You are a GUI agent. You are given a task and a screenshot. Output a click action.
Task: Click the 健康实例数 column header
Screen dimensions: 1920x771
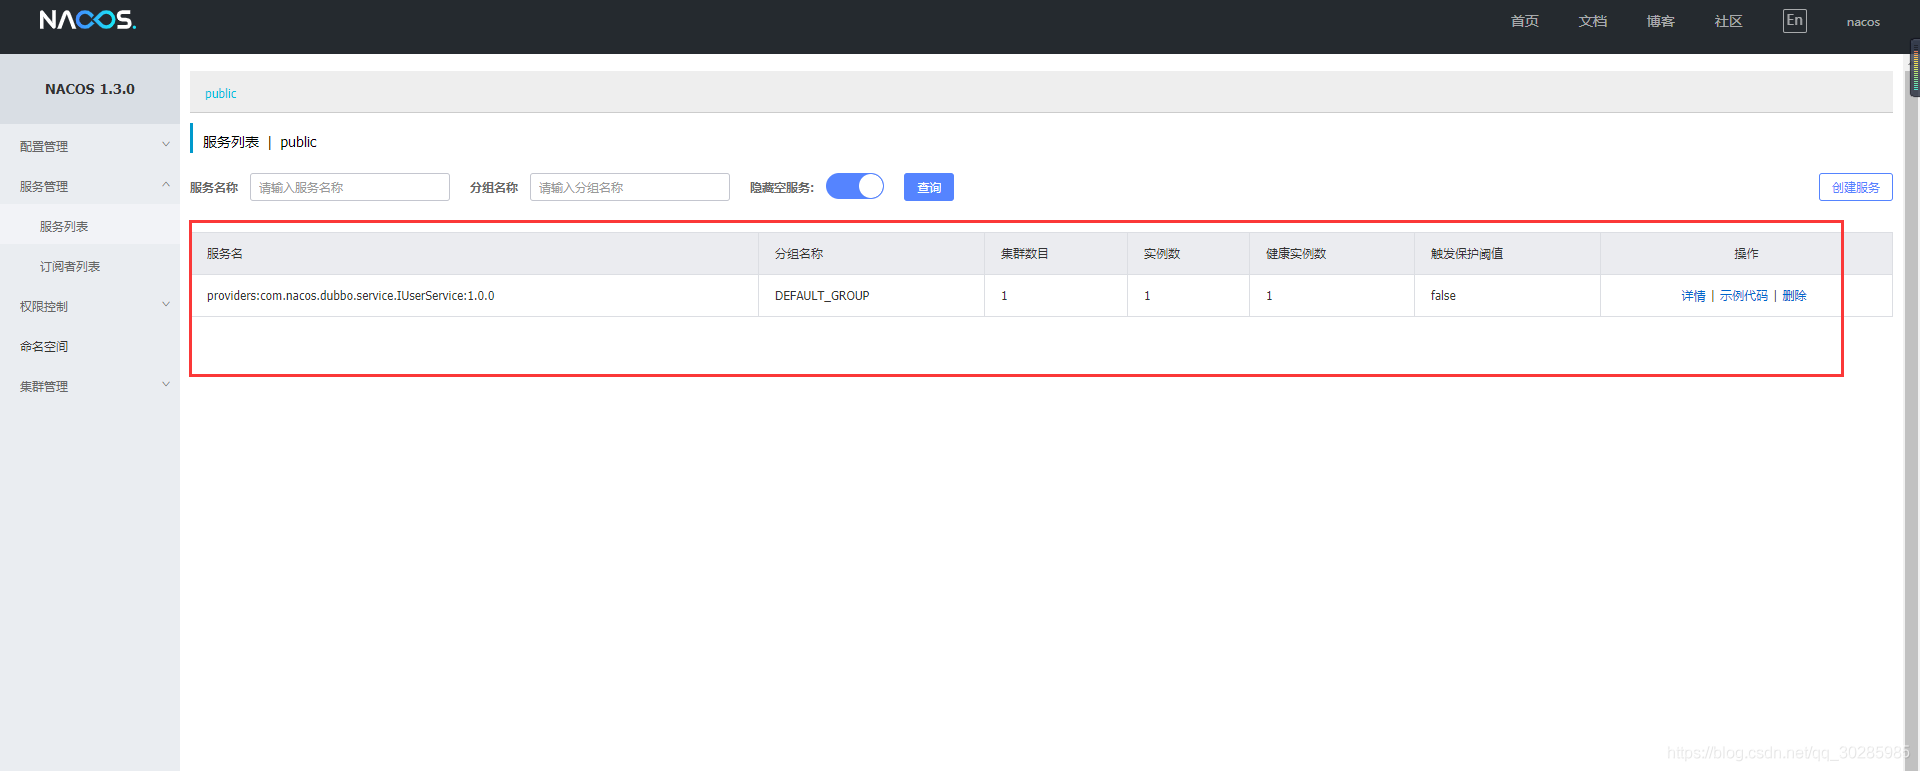pyautogui.click(x=1332, y=254)
